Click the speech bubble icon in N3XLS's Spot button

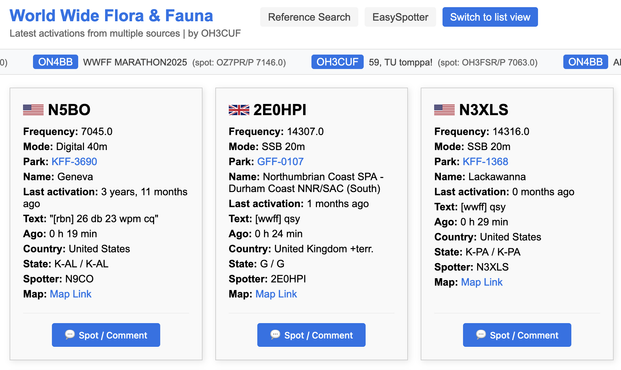click(x=481, y=334)
